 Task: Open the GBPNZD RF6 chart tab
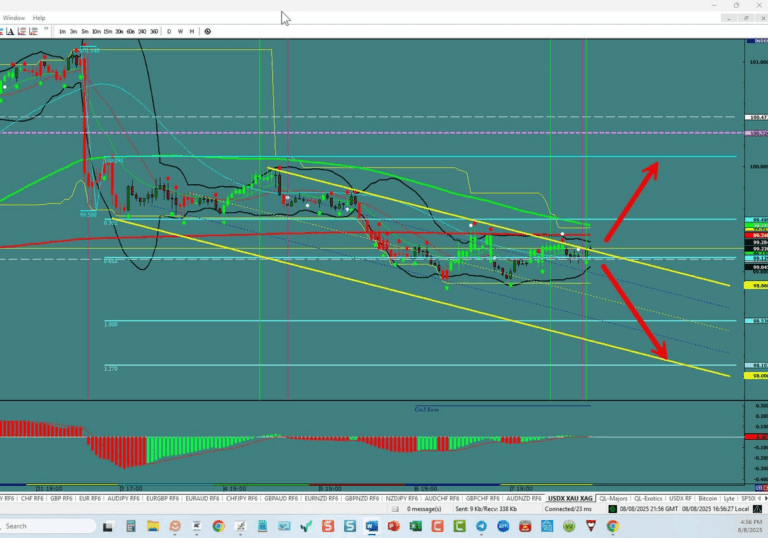361,498
